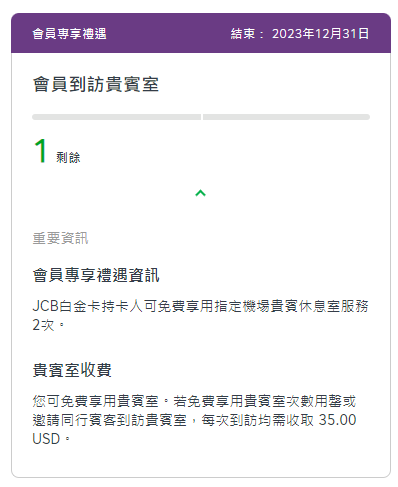Select the 貴賓室收費 heading

point(72,370)
